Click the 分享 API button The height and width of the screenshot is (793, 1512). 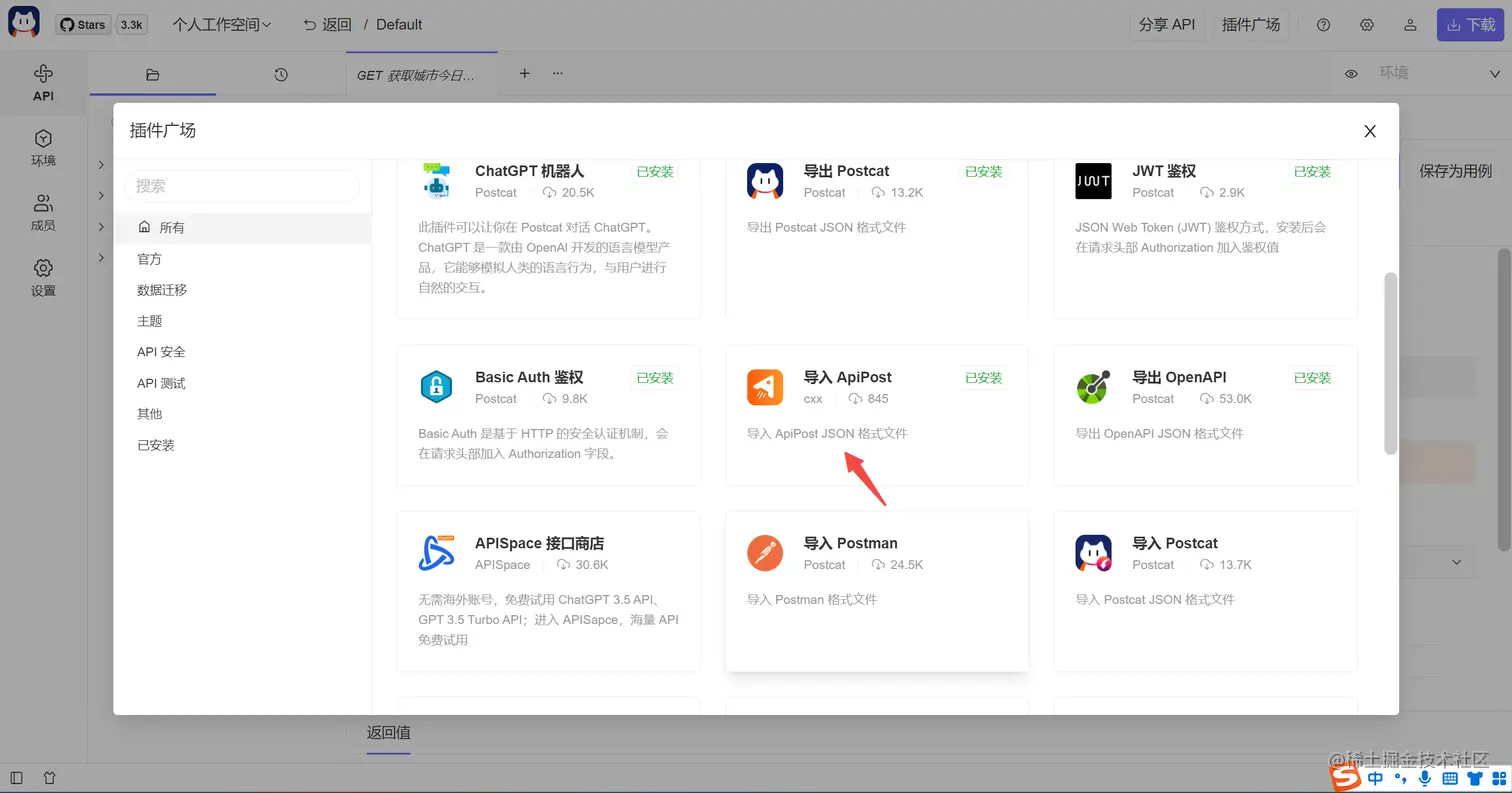click(x=1167, y=25)
